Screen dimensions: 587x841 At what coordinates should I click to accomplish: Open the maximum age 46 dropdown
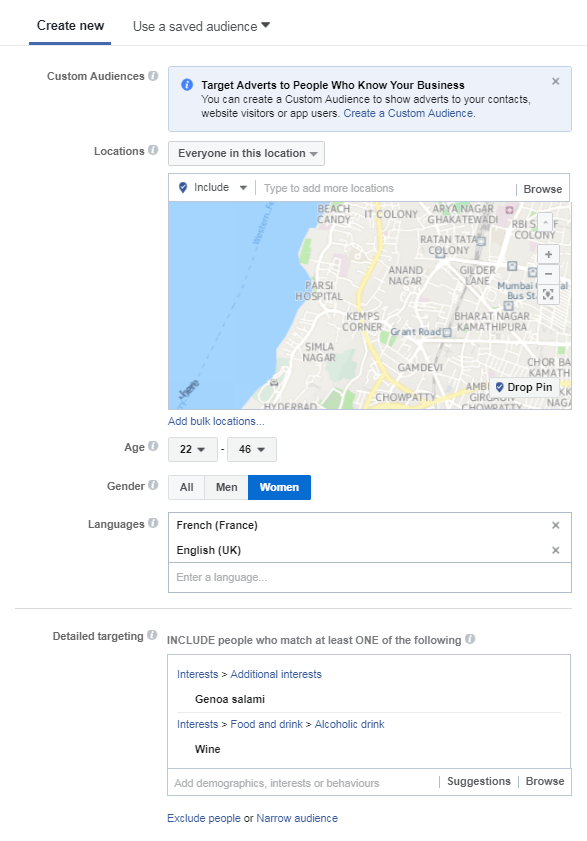click(252, 449)
